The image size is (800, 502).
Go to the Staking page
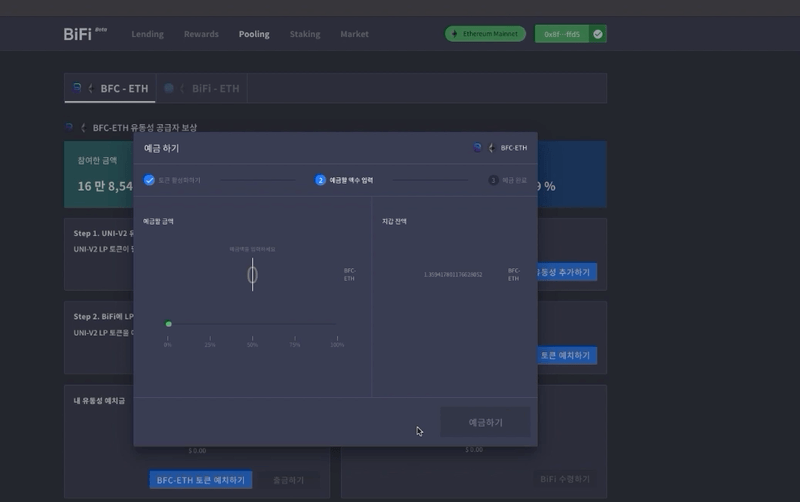click(x=305, y=34)
